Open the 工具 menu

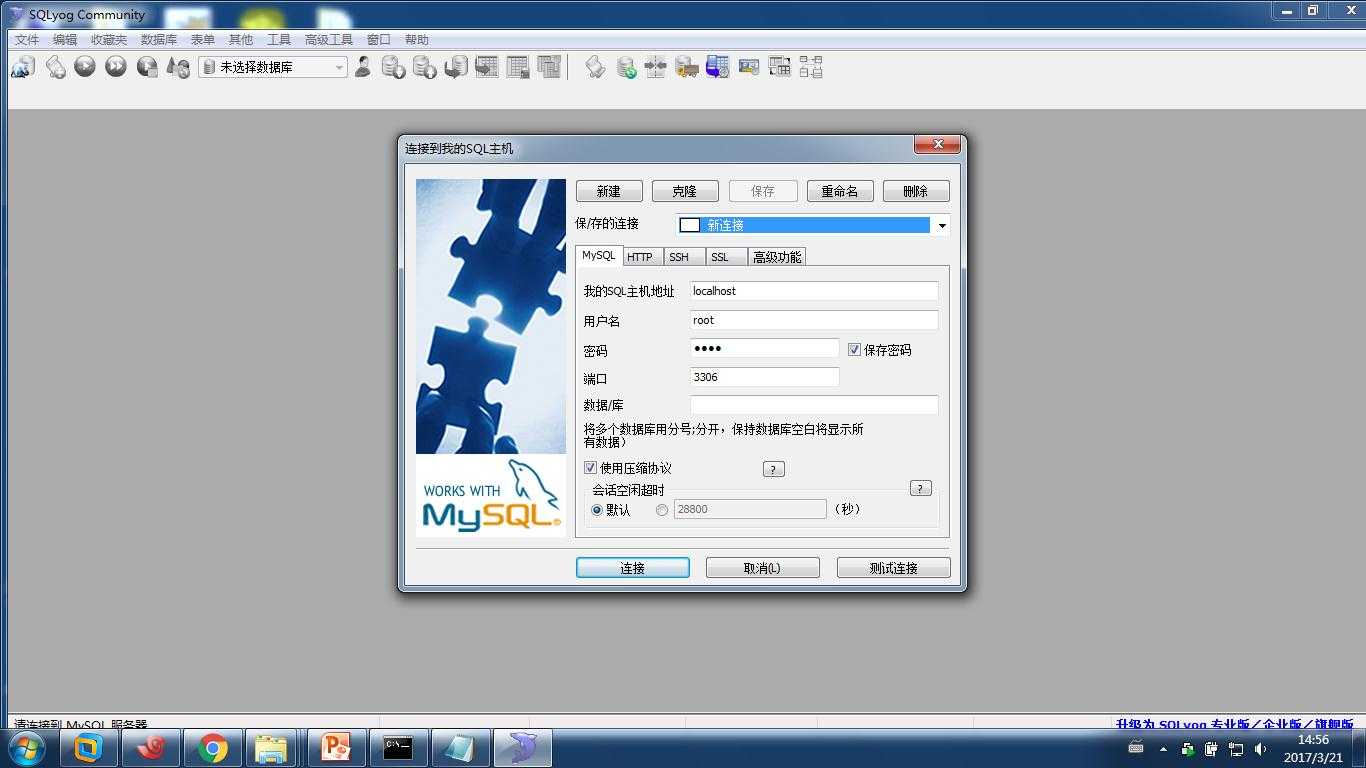pyautogui.click(x=279, y=40)
